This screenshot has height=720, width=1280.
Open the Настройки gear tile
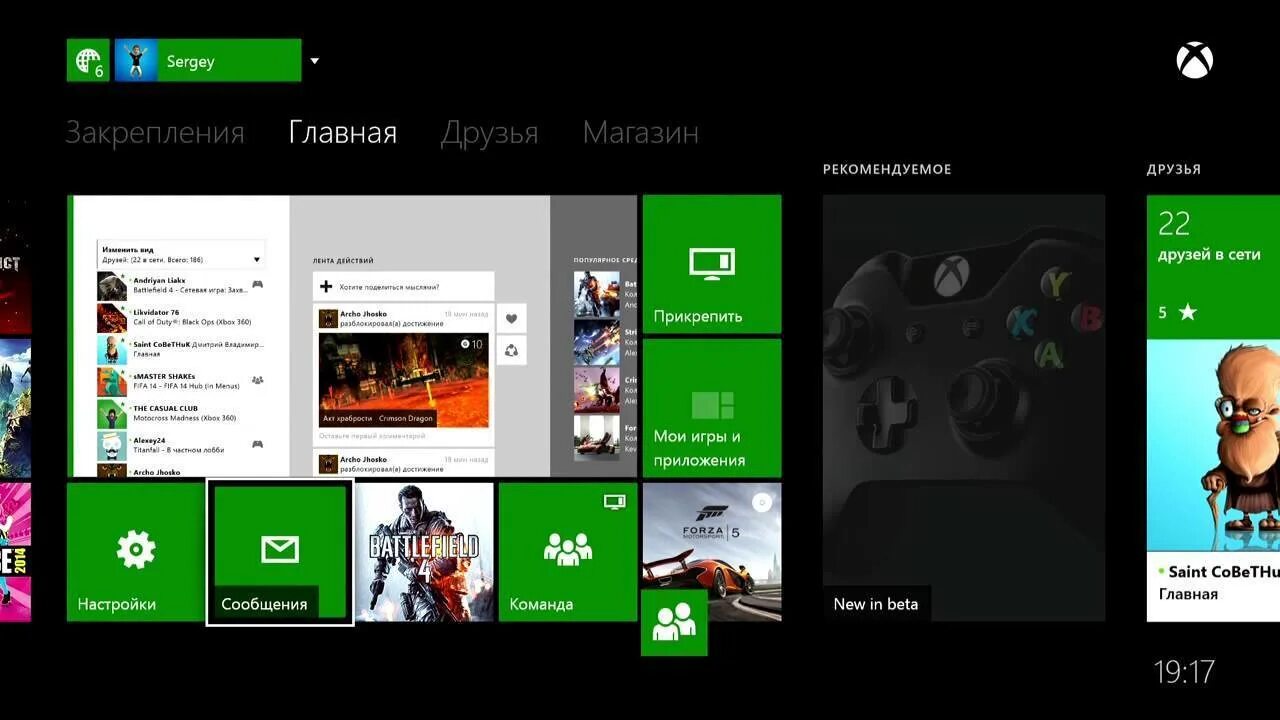[x=136, y=552]
